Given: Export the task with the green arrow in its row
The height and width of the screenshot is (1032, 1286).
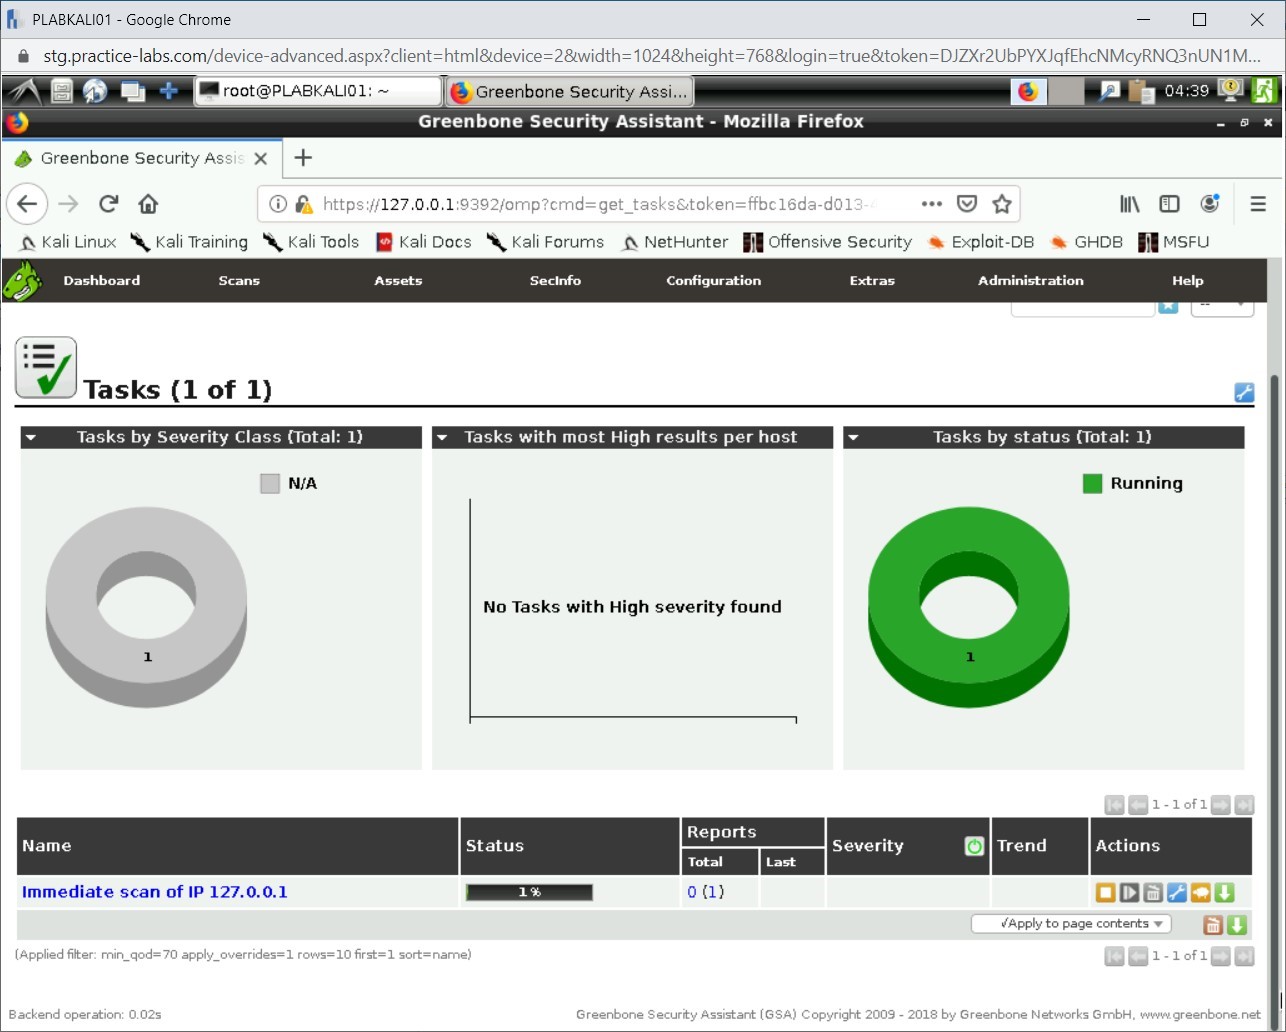Looking at the screenshot, I should coord(1224,893).
